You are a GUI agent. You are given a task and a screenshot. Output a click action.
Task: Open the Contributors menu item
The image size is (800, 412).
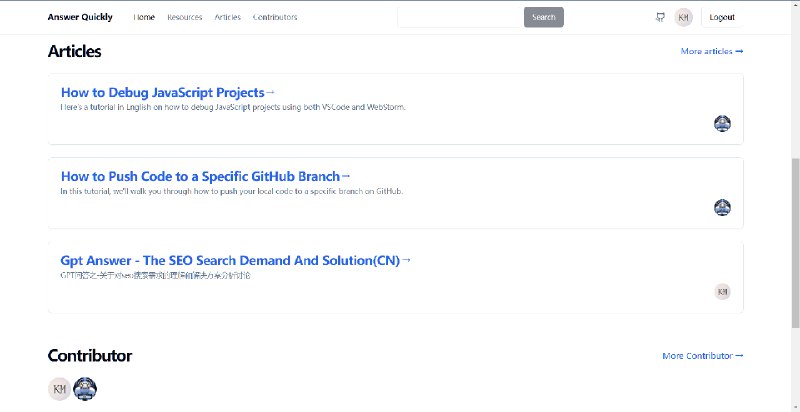(275, 17)
